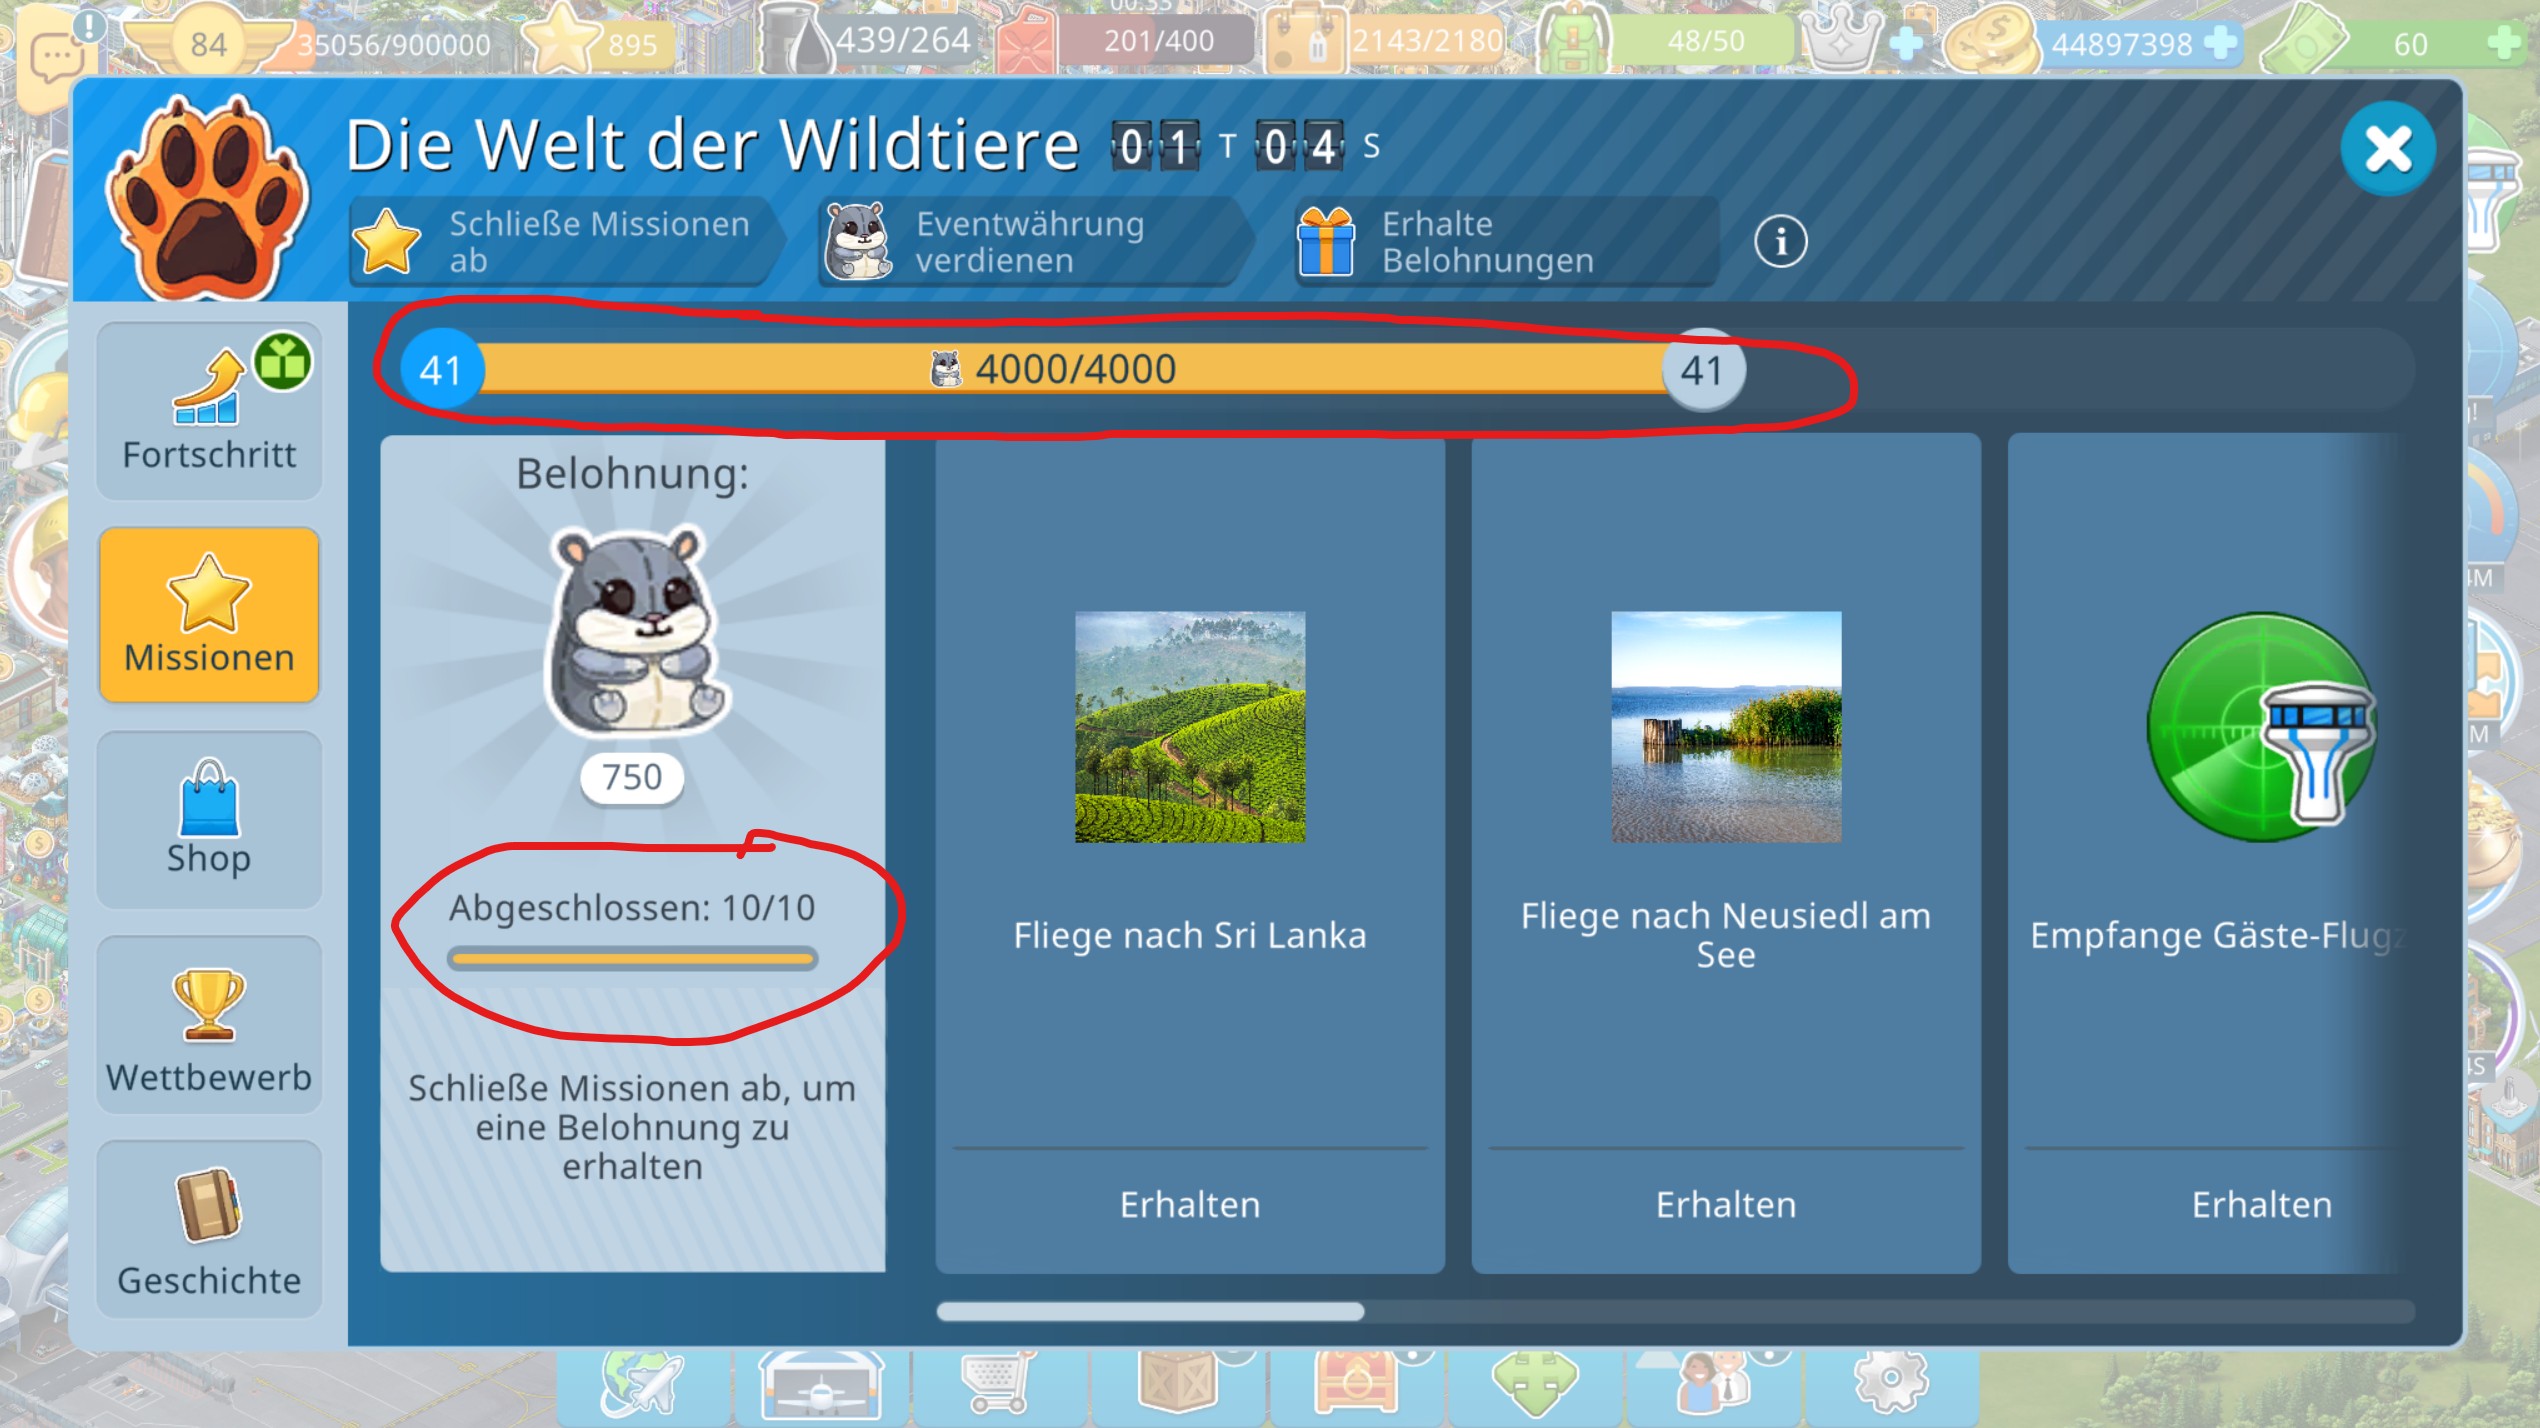Click the green gift badge on Fortschritt

(x=283, y=361)
